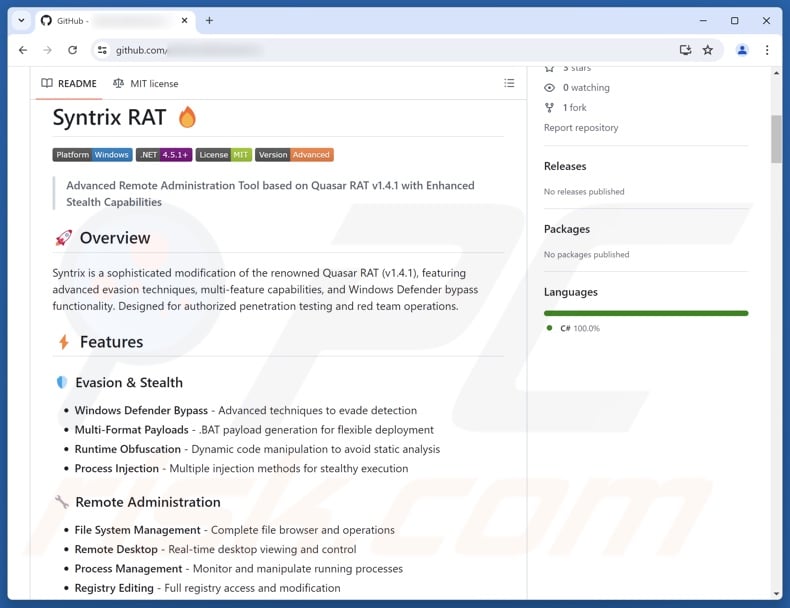
Task: Go back to previous page
Action: pos(23,50)
